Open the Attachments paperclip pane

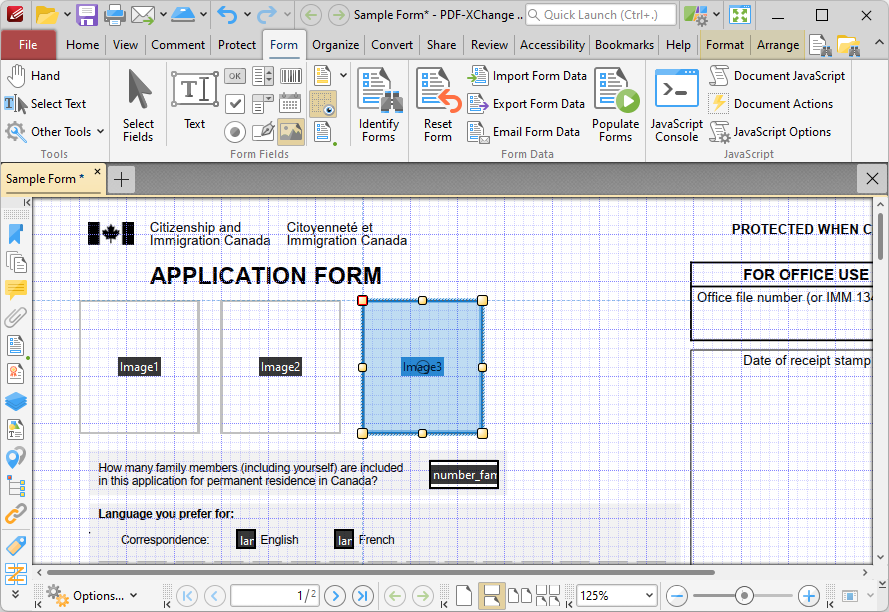[16, 317]
